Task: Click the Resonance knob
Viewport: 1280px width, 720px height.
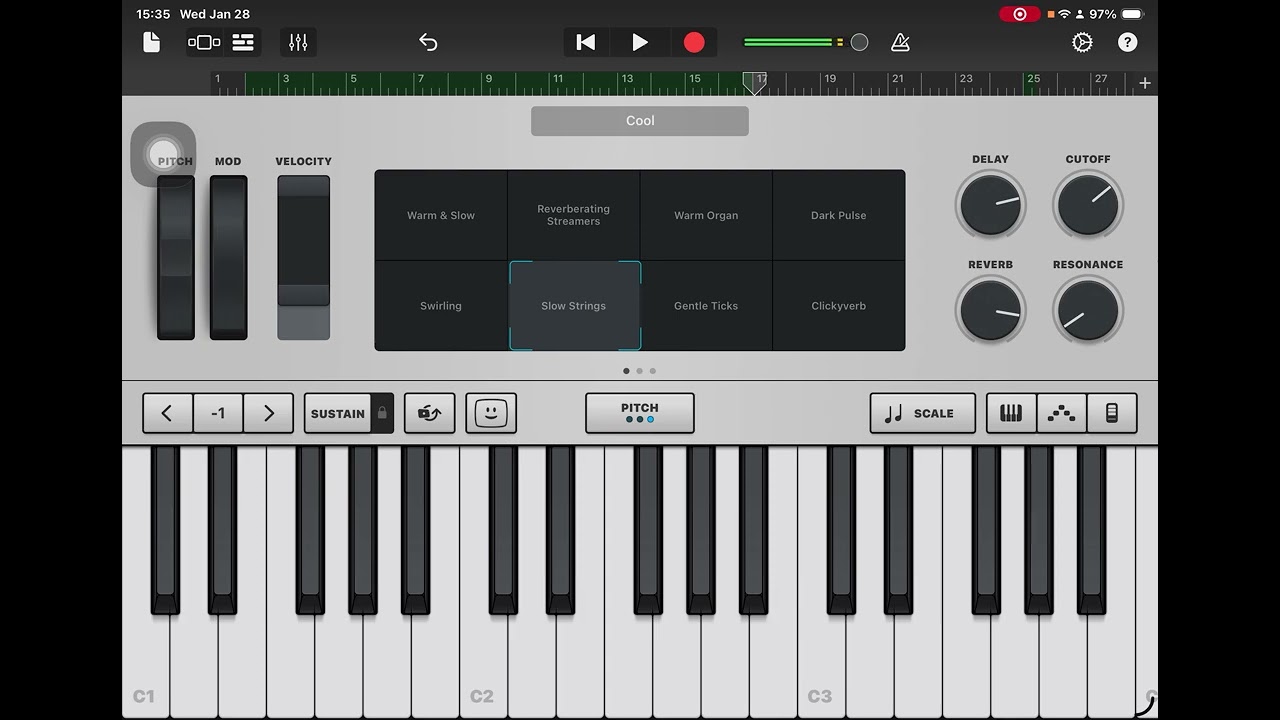Action: point(1088,310)
